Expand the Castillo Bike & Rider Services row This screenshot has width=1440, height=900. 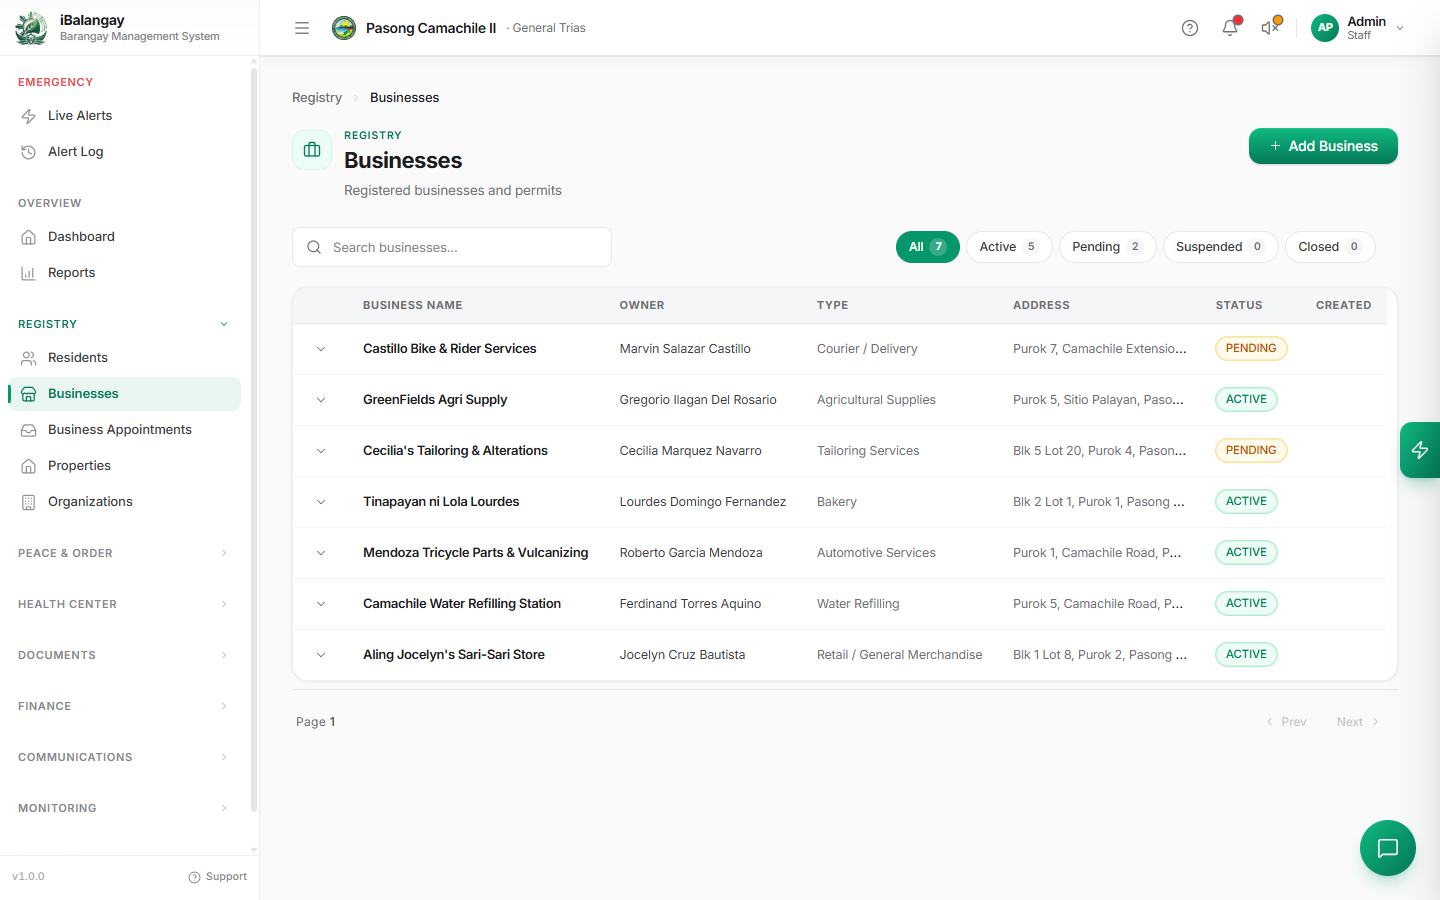pyautogui.click(x=321, y=349)
